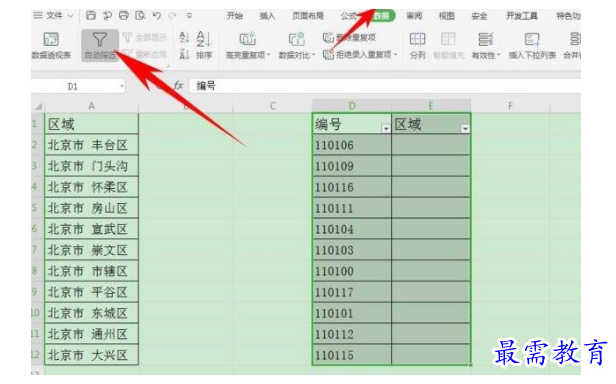Click the print icon in quick toolbar
Viewport: 616px width, 384px height.
[124, 15]
